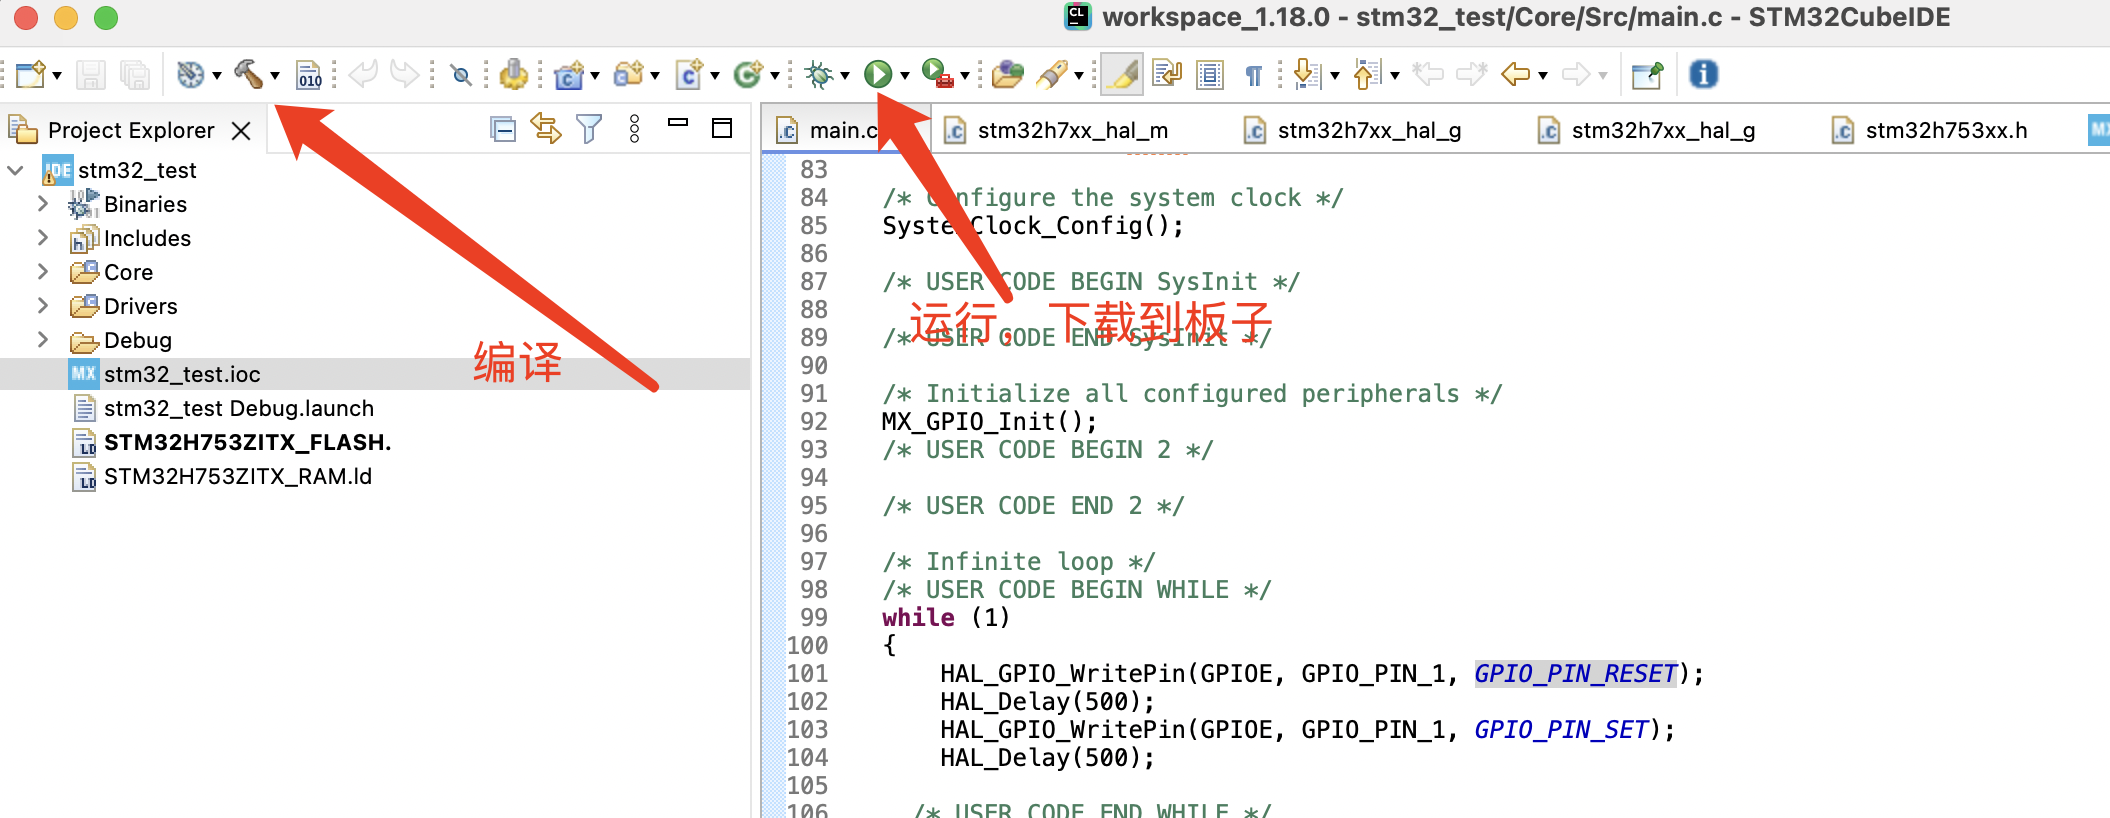The width and height of the screenshot is (2110, 818).
Task: Select stm32_test.ioc file
Action: 182,374
